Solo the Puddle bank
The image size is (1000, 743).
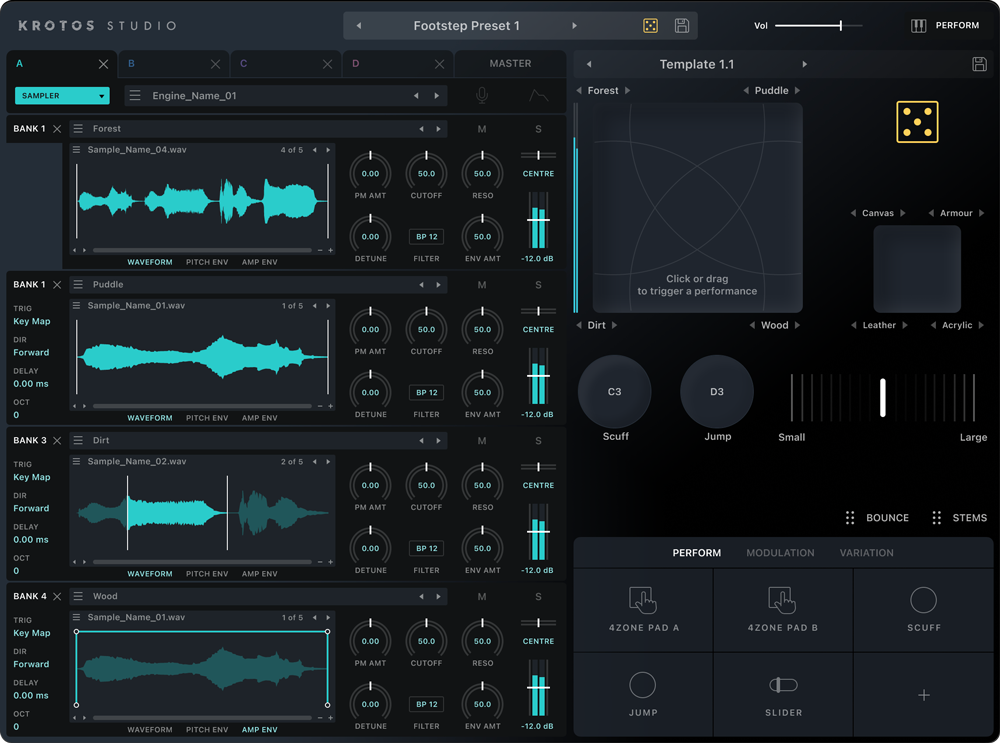tap(538, 285)
